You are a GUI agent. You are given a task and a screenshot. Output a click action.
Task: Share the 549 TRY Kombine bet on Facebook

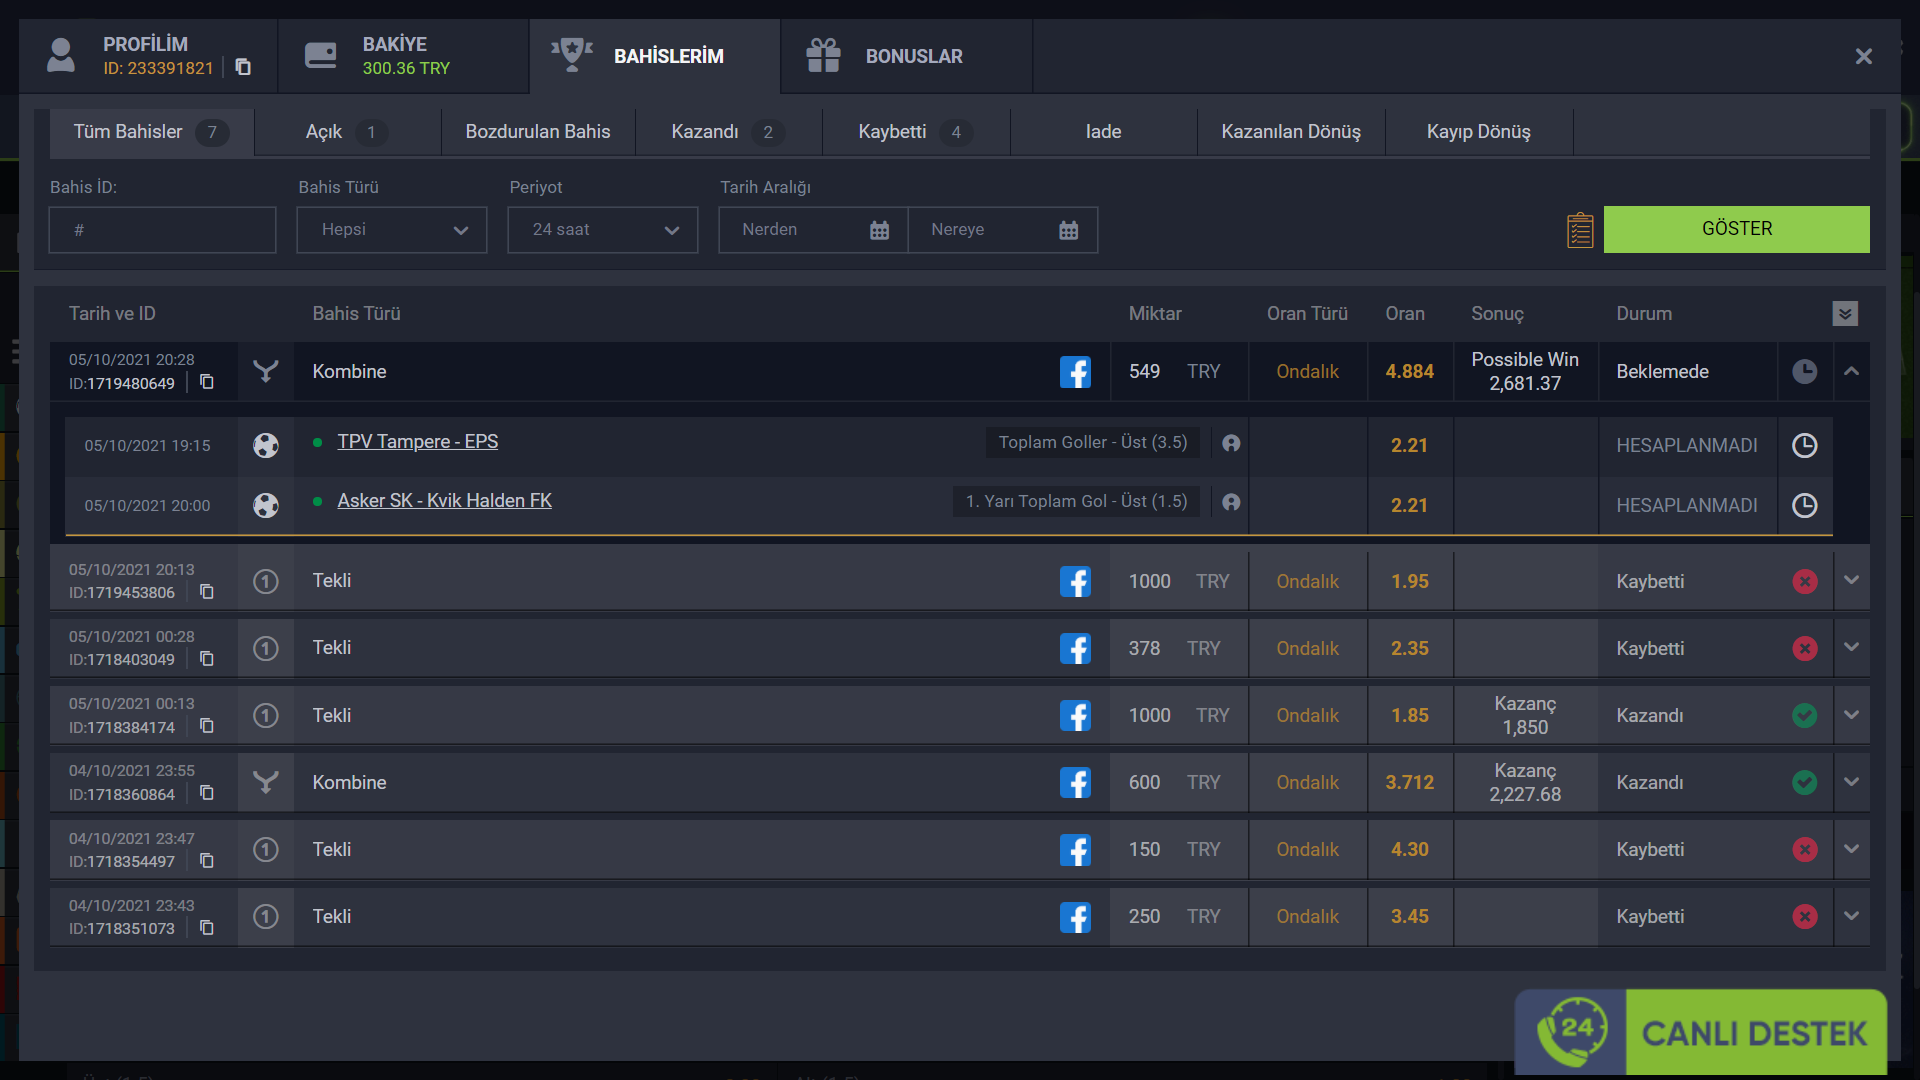[1075, 372]
